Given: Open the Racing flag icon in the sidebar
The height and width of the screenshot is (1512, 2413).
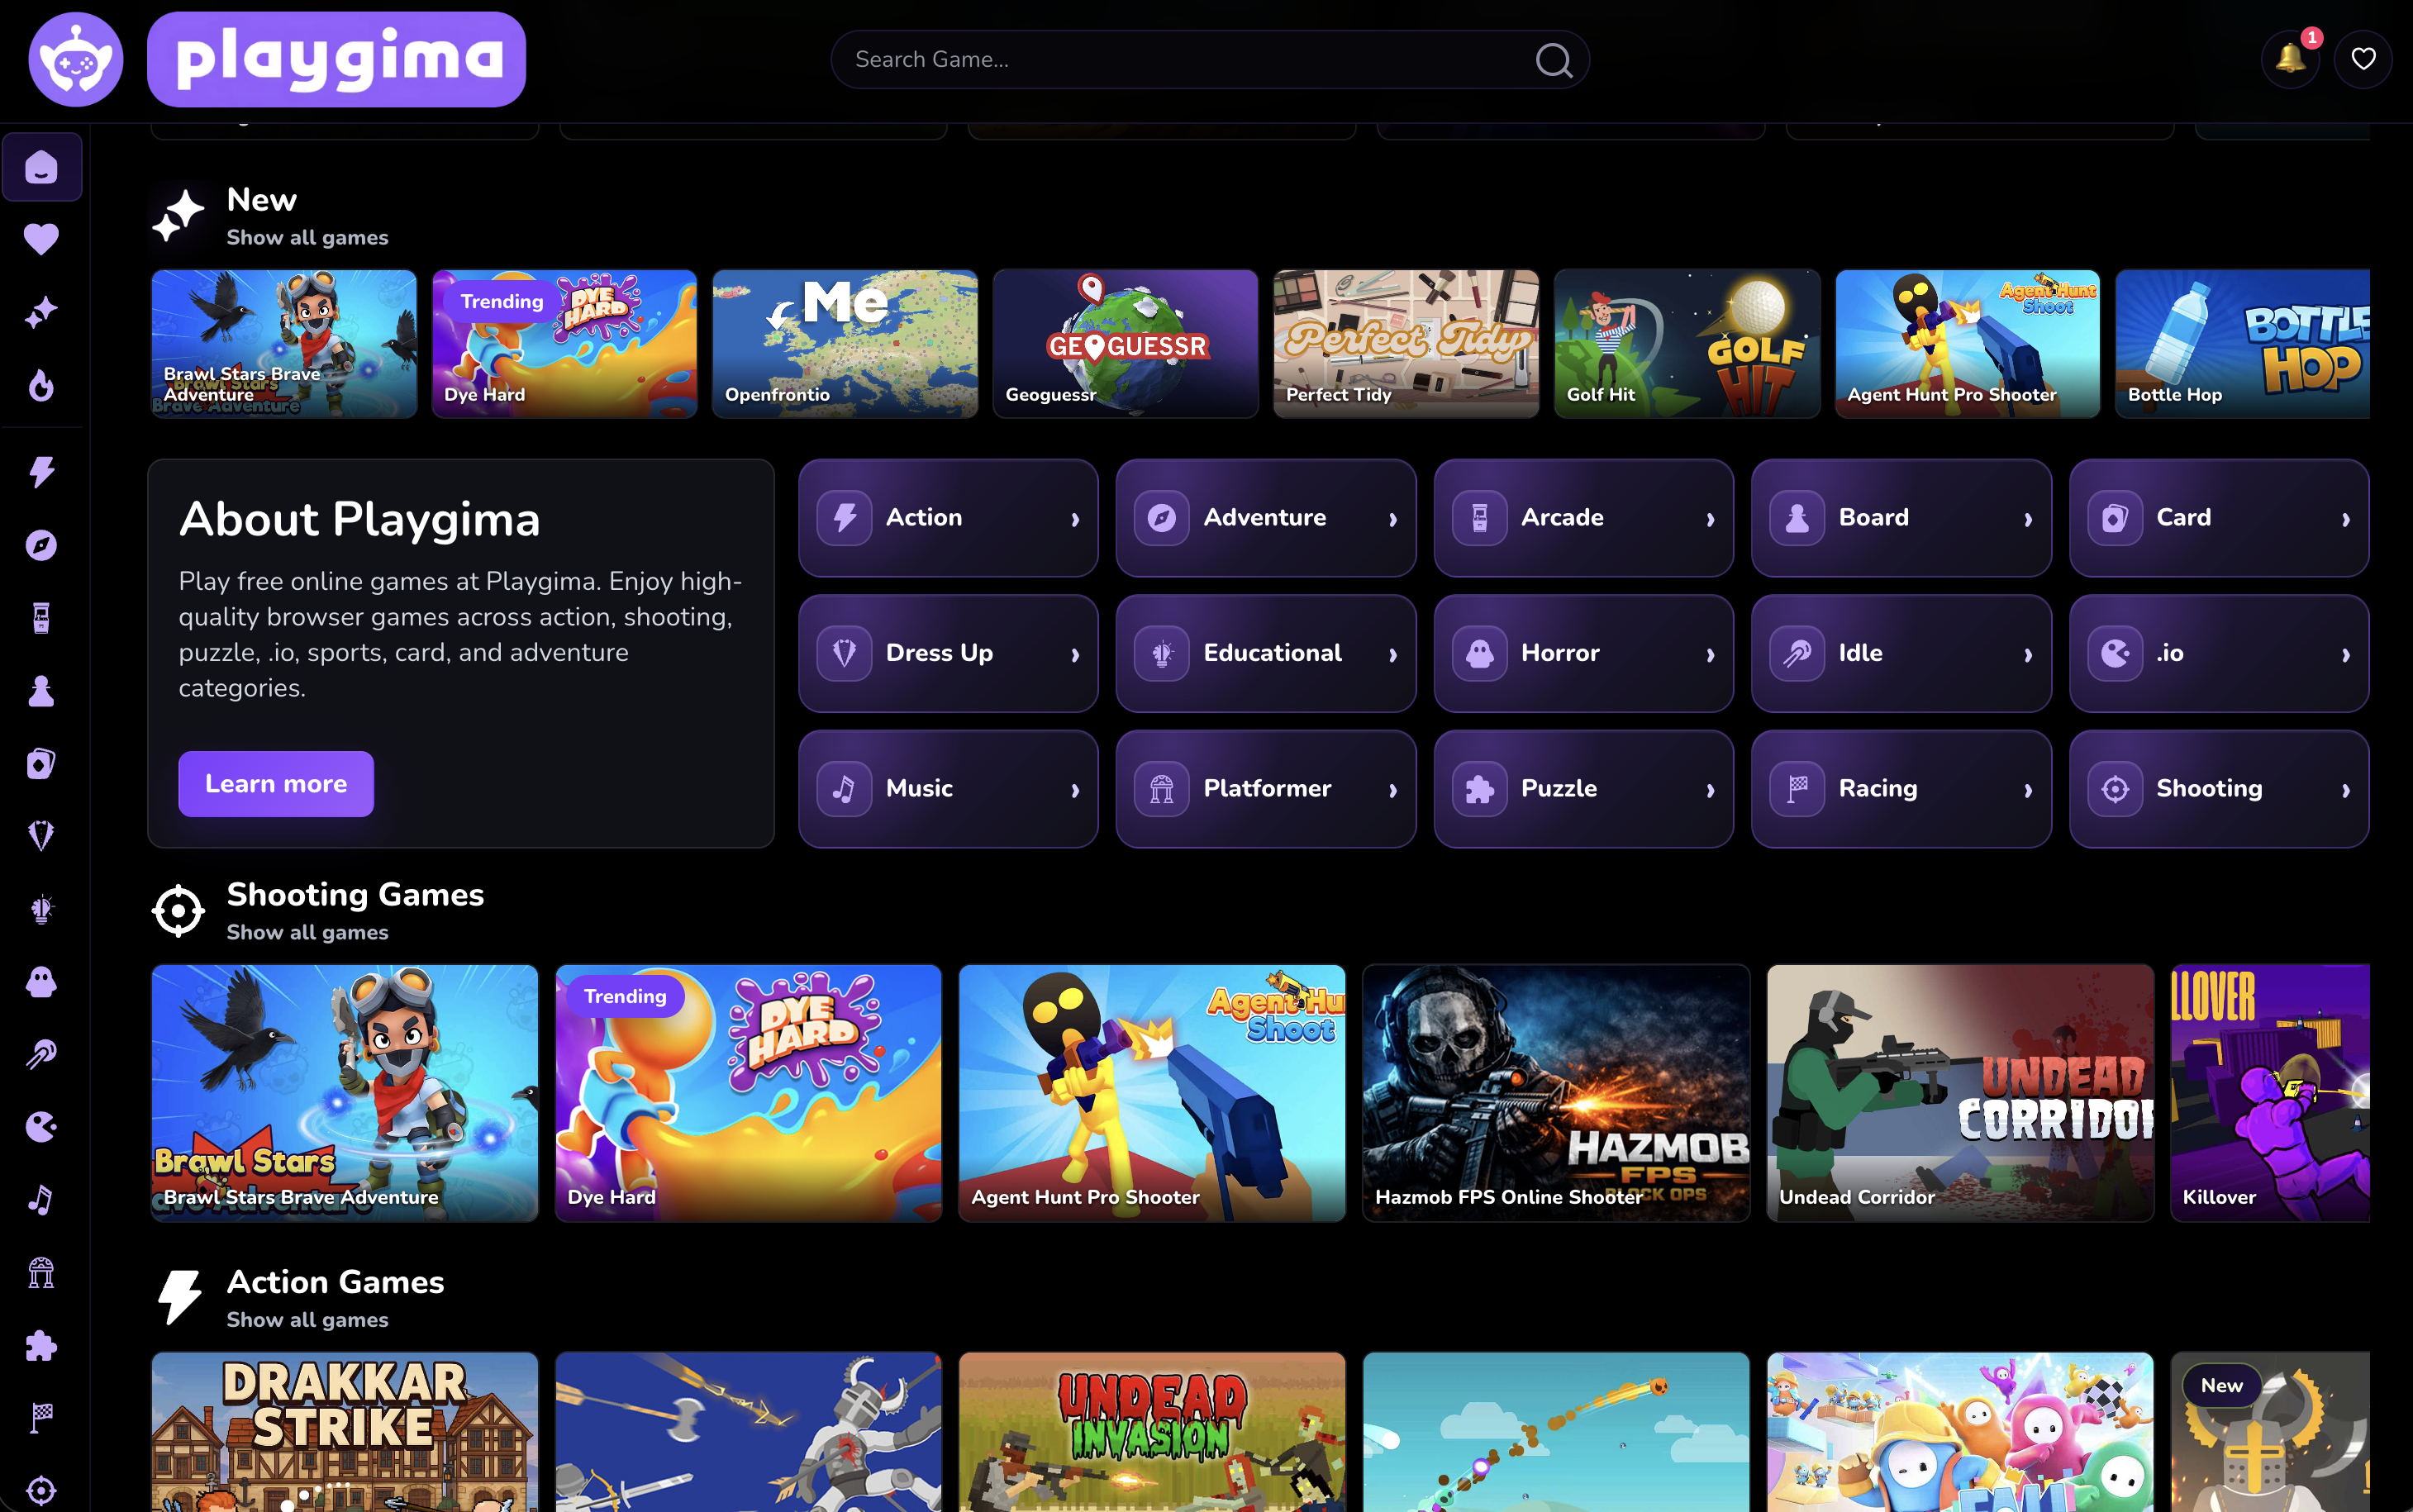Looking at the screenshot, I should coord(41,1418).
